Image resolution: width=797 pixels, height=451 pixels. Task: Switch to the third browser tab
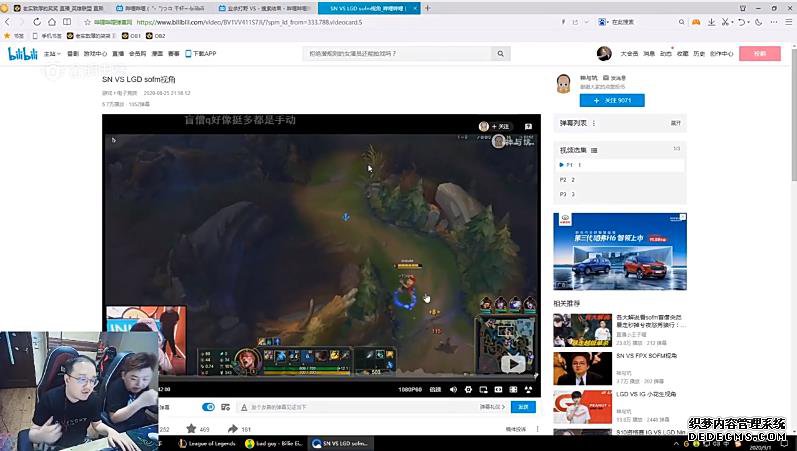click(x=265, y=8)
